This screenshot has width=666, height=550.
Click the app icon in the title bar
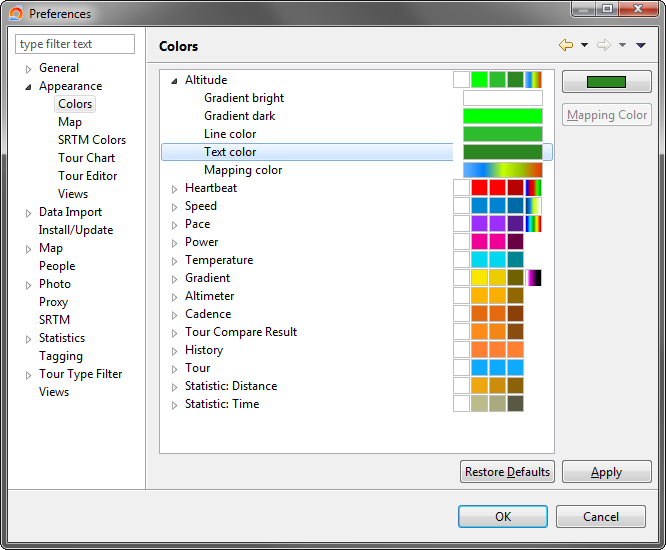point(16,14)
